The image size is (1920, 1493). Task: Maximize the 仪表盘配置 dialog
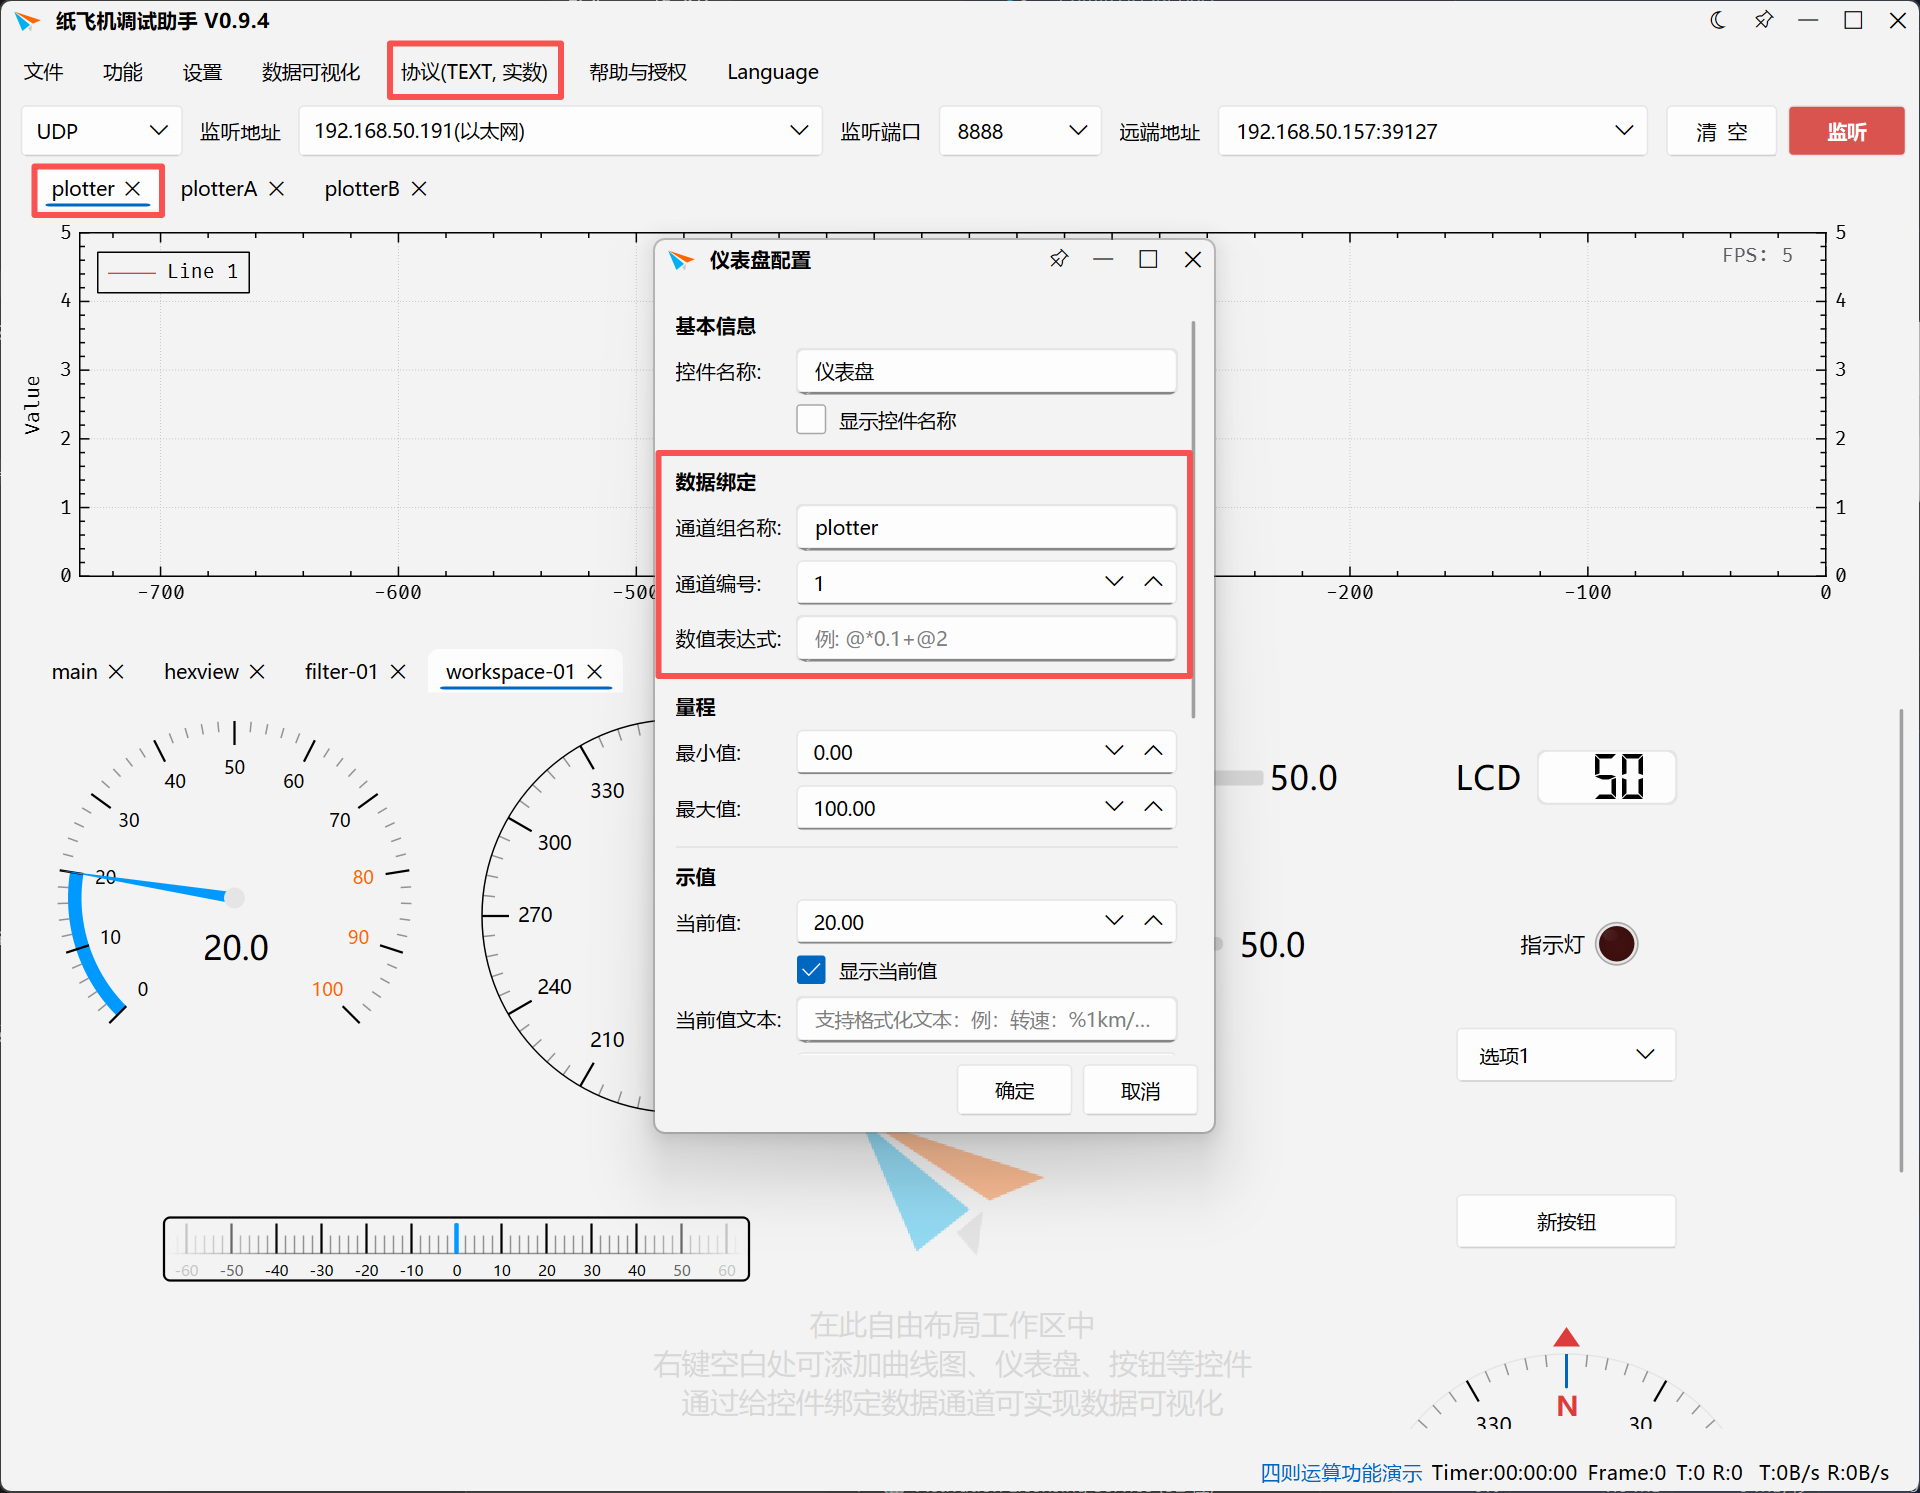1148,259
